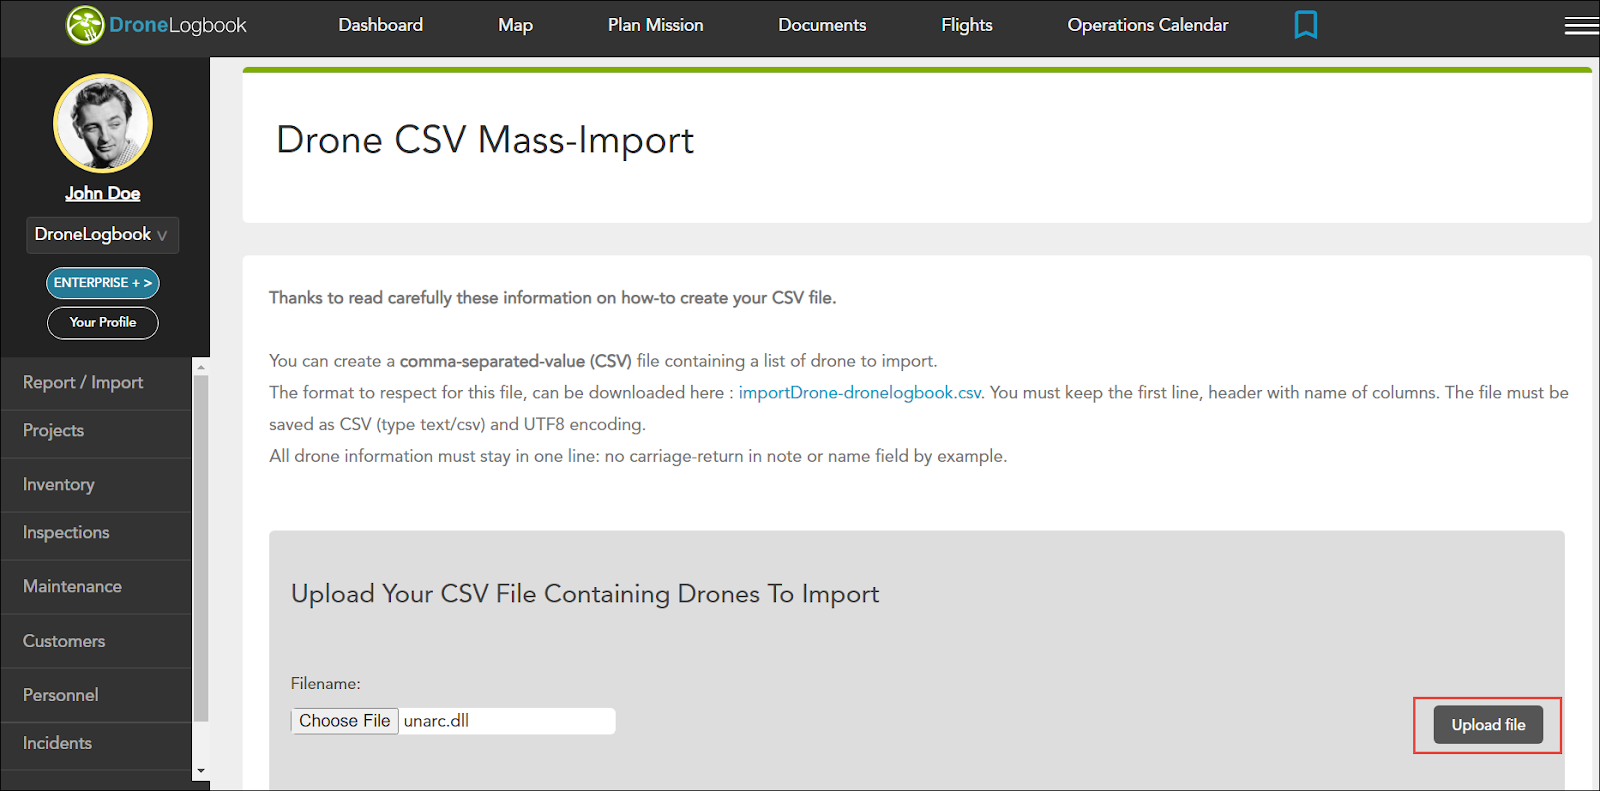Open the Documents menu item

tap(822, 25)
